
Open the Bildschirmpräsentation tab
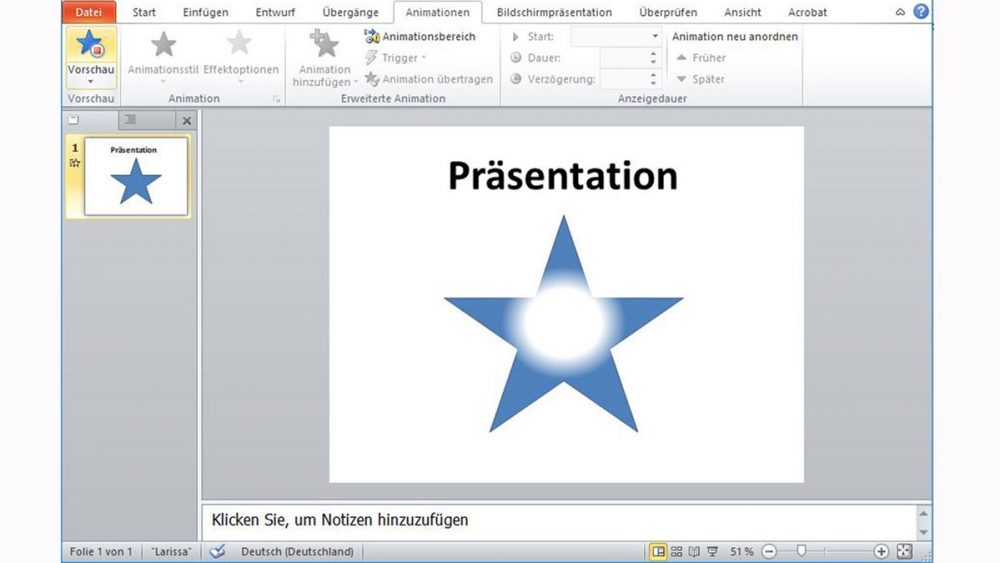[x=554, y=12]
